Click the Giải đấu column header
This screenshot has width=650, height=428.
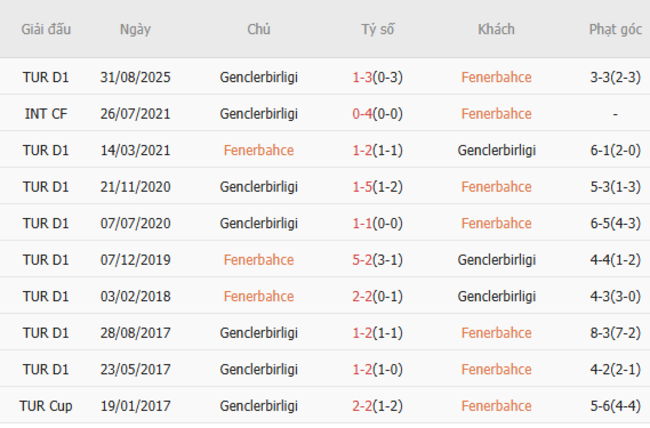pos(46,29)
